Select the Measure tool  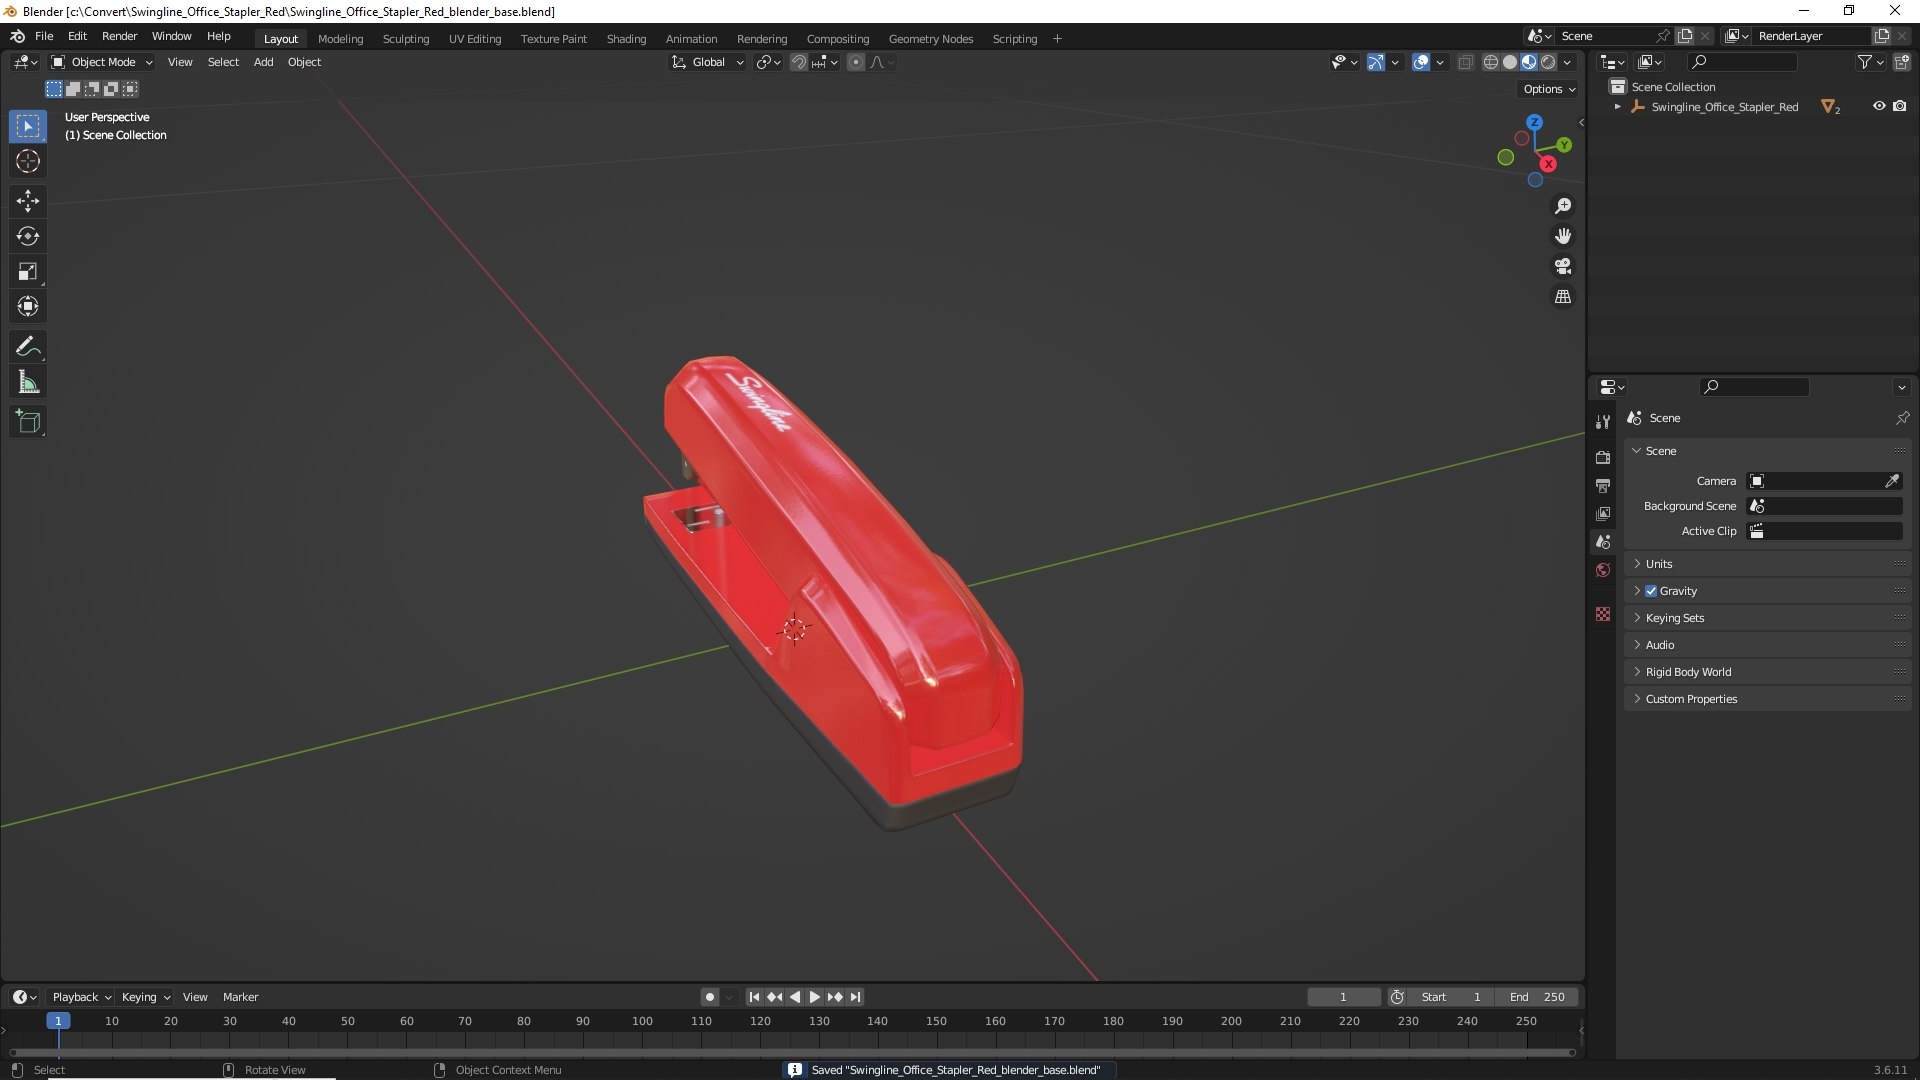pyautogui.click(x=28, y=382)
